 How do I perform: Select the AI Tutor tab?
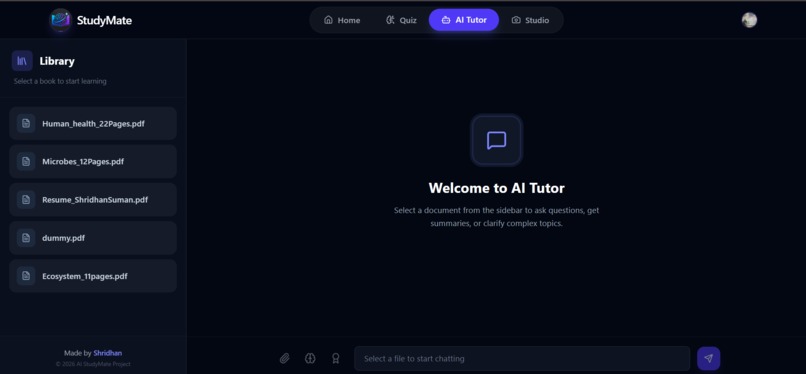coord(464,20)
